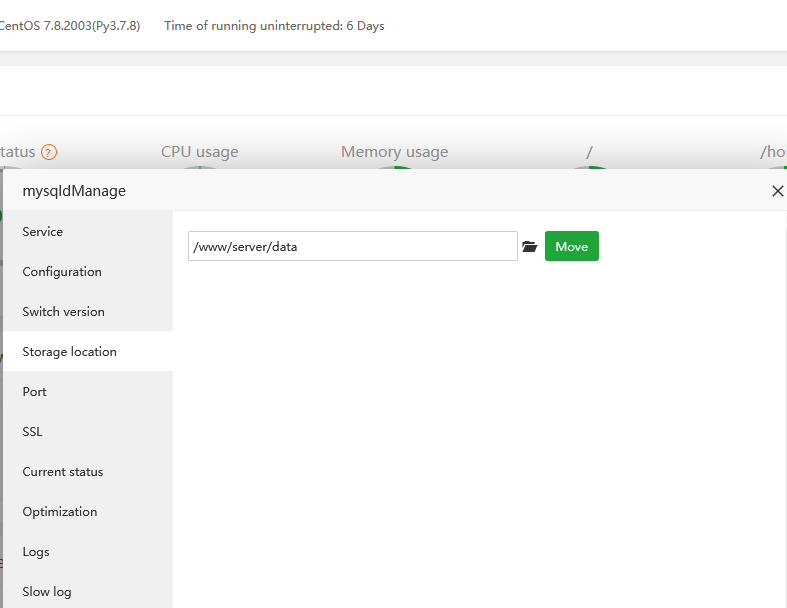Open folder browser for storage path
Image resolution: width=787 pixels, height=608 pixels.
click(530, 247)
